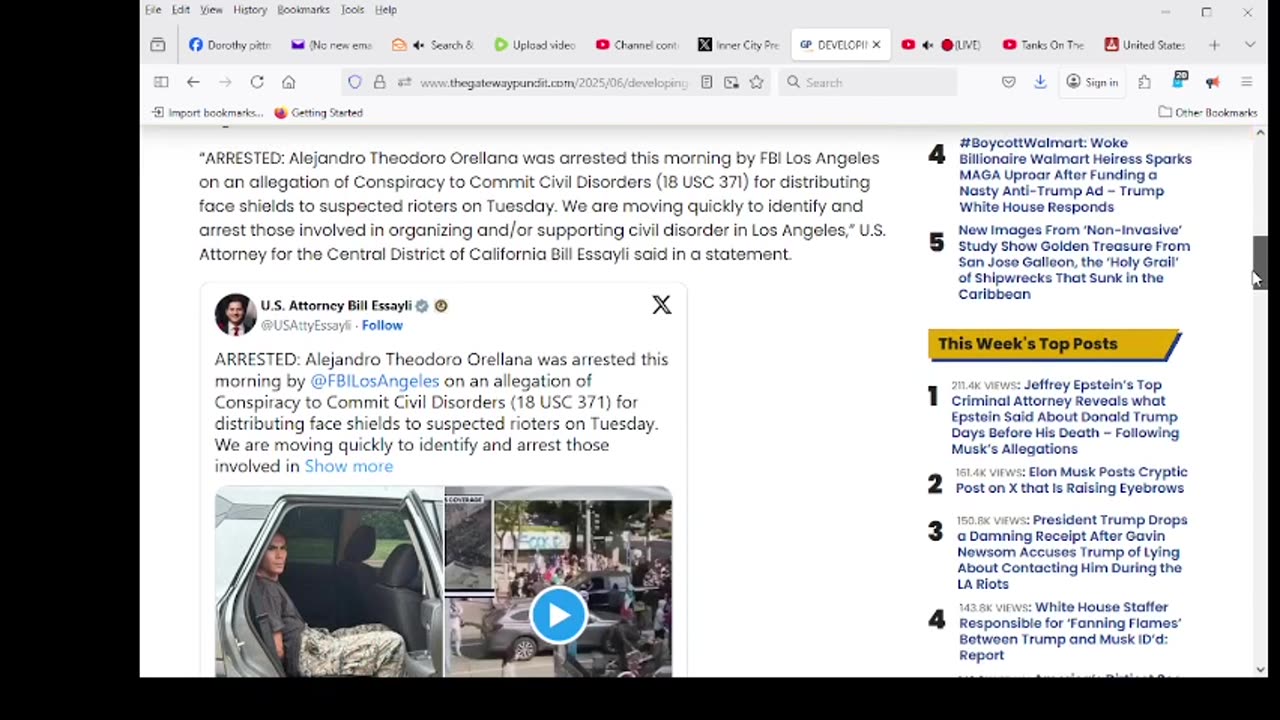Expand the tweet with Show more
The image size is (1280, 720).
pyautogui.click(x=348, y=466)
